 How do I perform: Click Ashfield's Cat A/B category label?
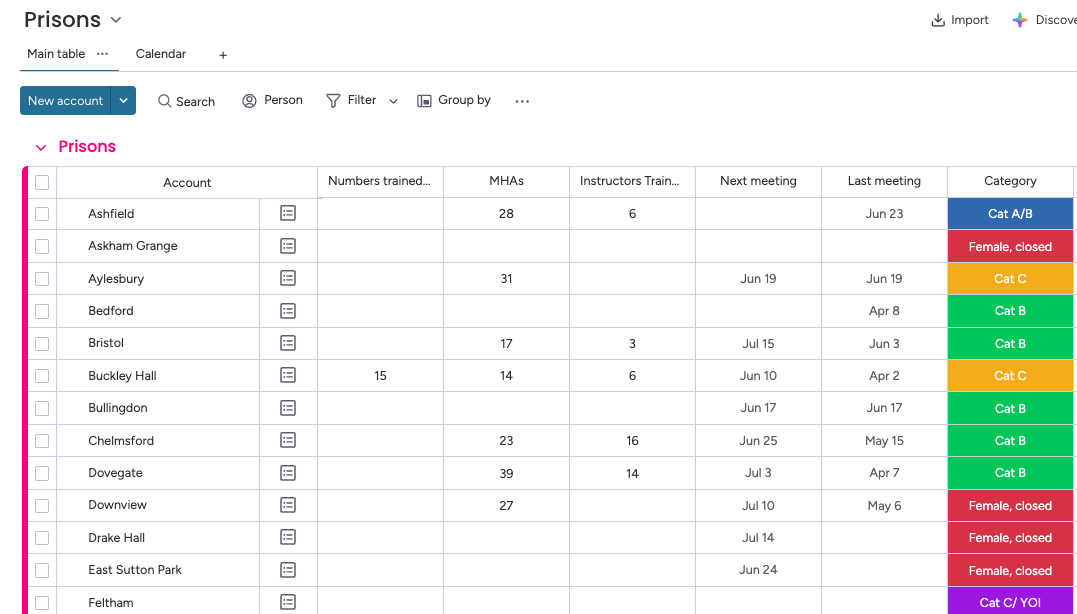[1010, 214]
